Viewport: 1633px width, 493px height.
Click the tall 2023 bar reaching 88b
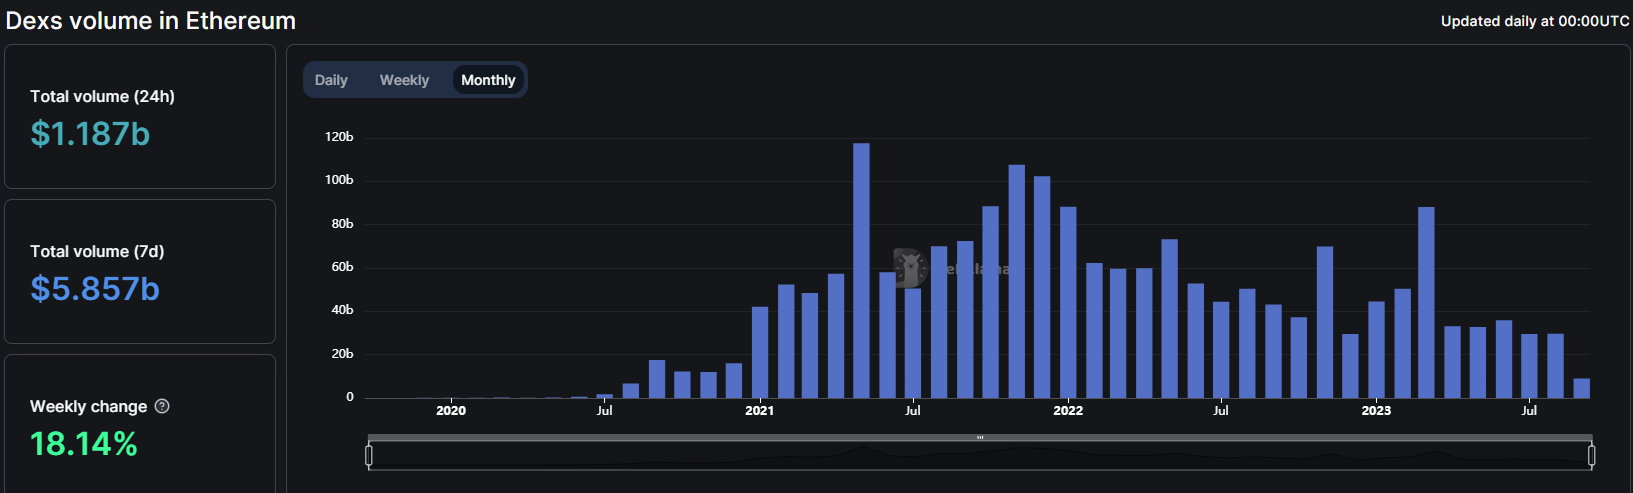coord(1426,302)
